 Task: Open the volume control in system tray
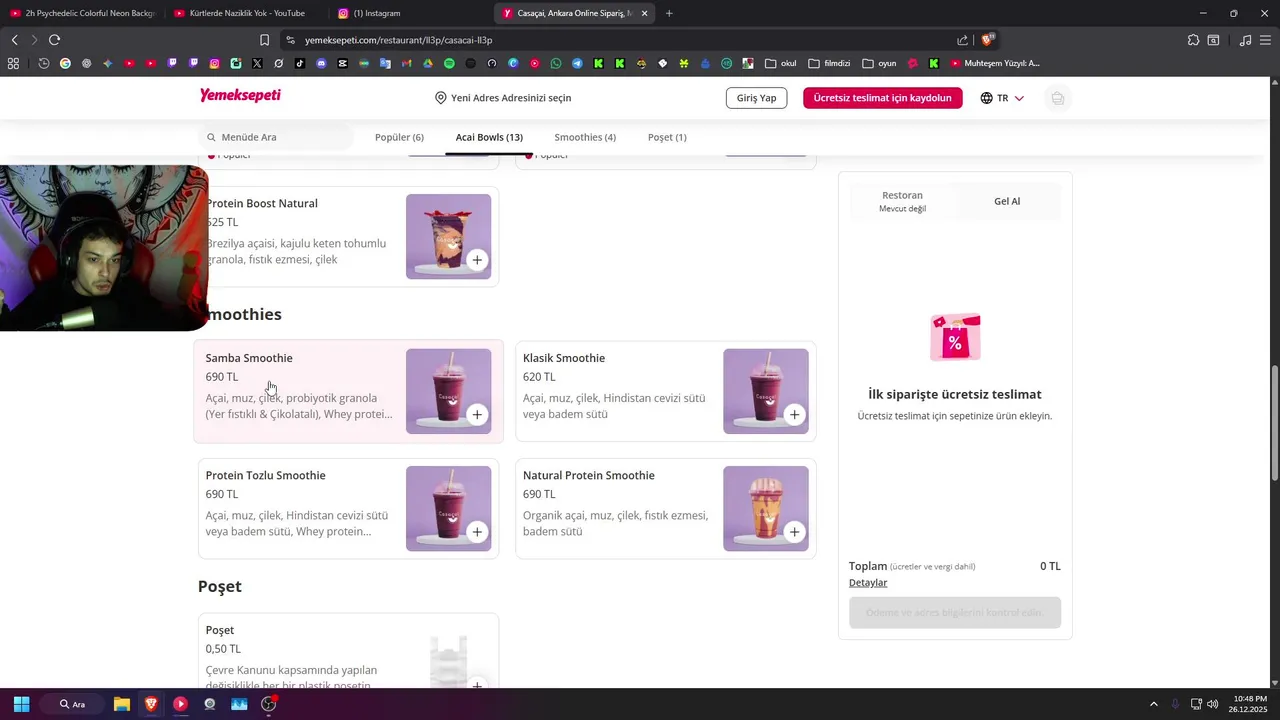1213,704
